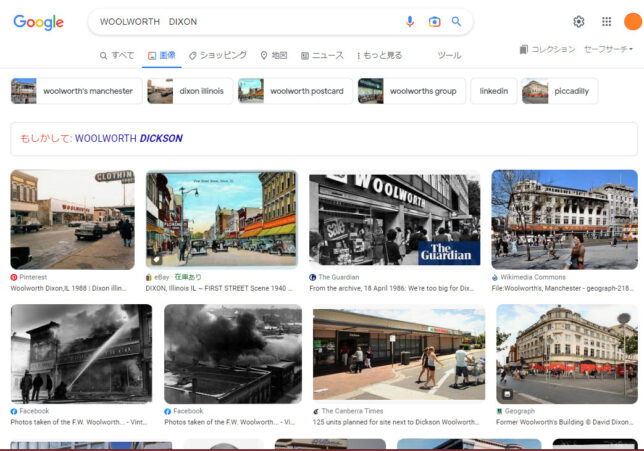Open Wikimedia Commons Manchester Woolworths image
The height and width of the screenshot is (451, 644).
point(564,220)
